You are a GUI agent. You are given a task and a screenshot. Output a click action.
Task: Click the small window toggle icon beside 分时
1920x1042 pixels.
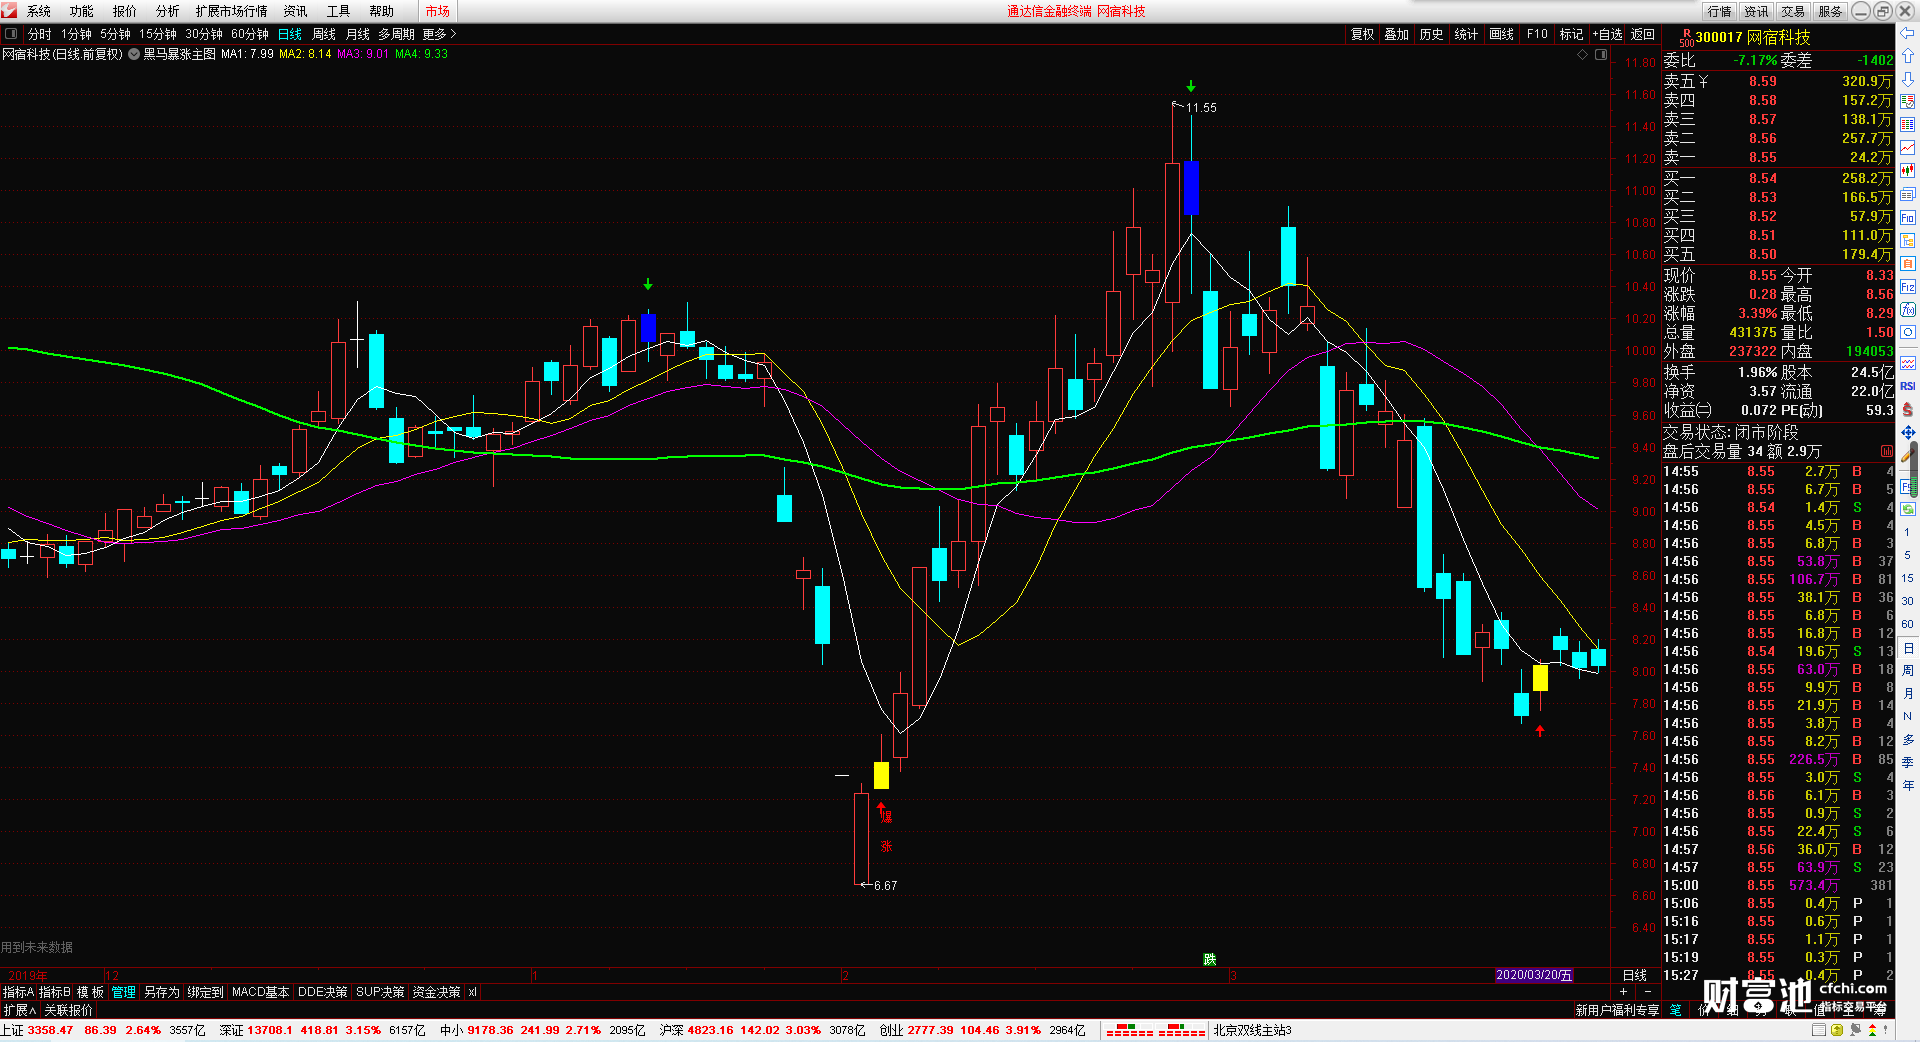(x=11, y=34)
